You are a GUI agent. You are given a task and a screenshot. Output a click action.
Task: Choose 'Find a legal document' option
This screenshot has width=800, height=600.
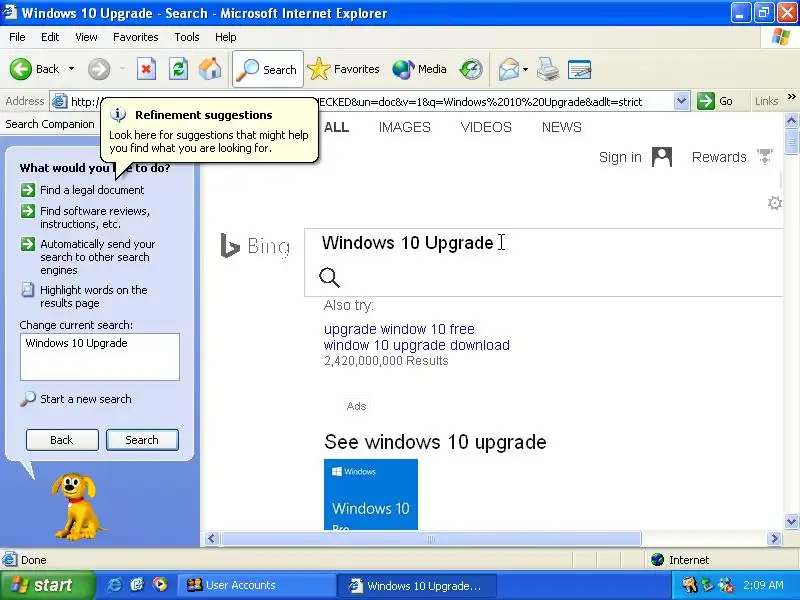92,190
